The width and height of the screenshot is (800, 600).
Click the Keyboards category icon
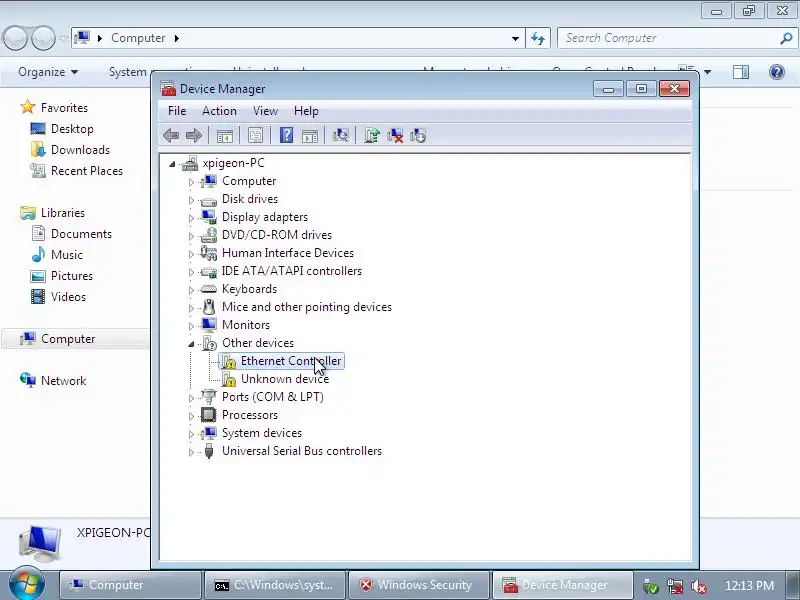[208, 289]
